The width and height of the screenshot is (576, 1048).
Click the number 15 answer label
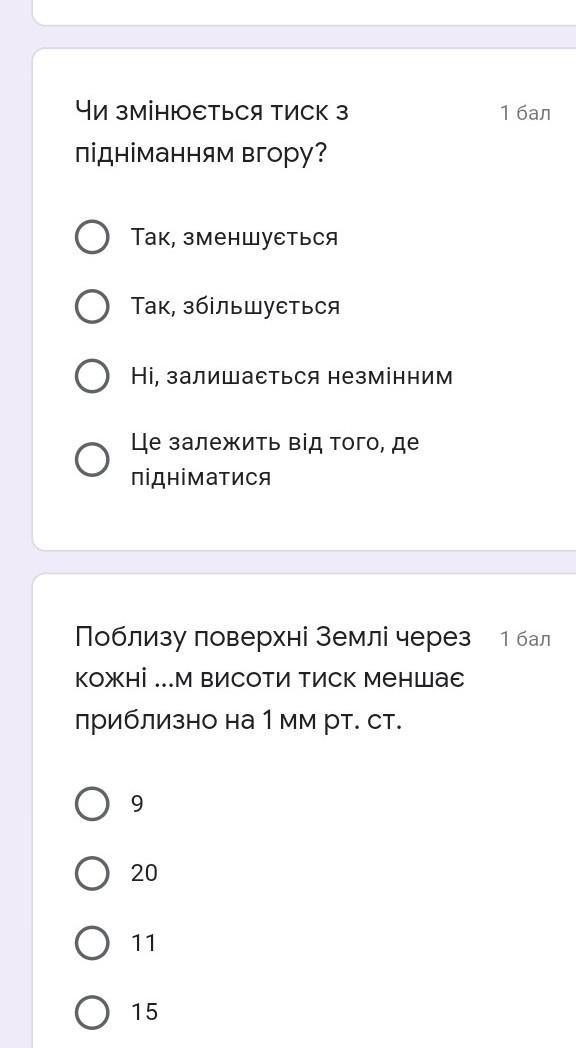144,1012
